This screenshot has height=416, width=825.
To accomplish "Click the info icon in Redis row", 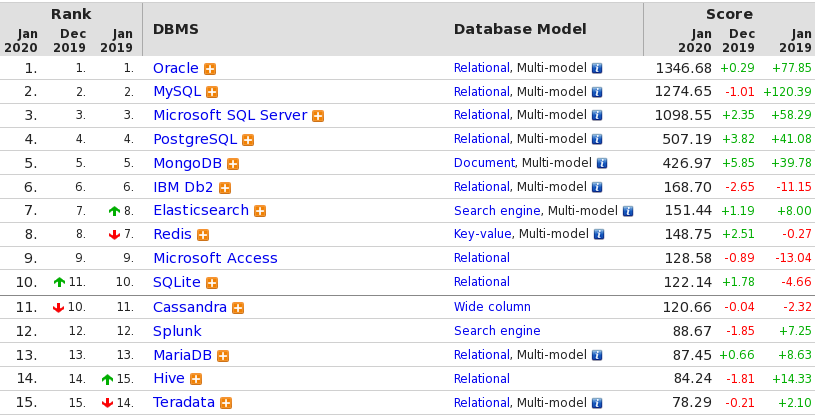I will [x=599, y=234].
